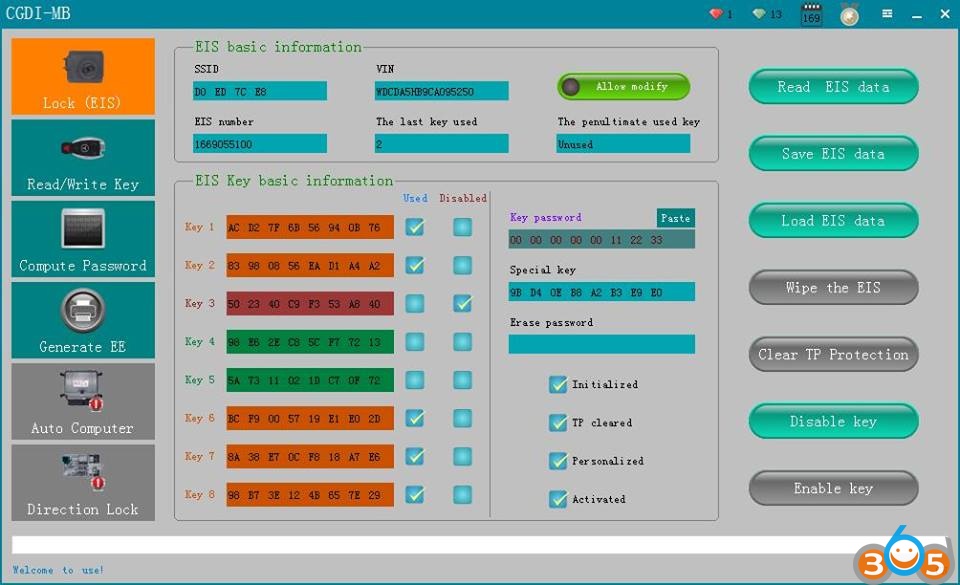
Task: Click the calendar days-remaining icon
Action: coord(811,15)
